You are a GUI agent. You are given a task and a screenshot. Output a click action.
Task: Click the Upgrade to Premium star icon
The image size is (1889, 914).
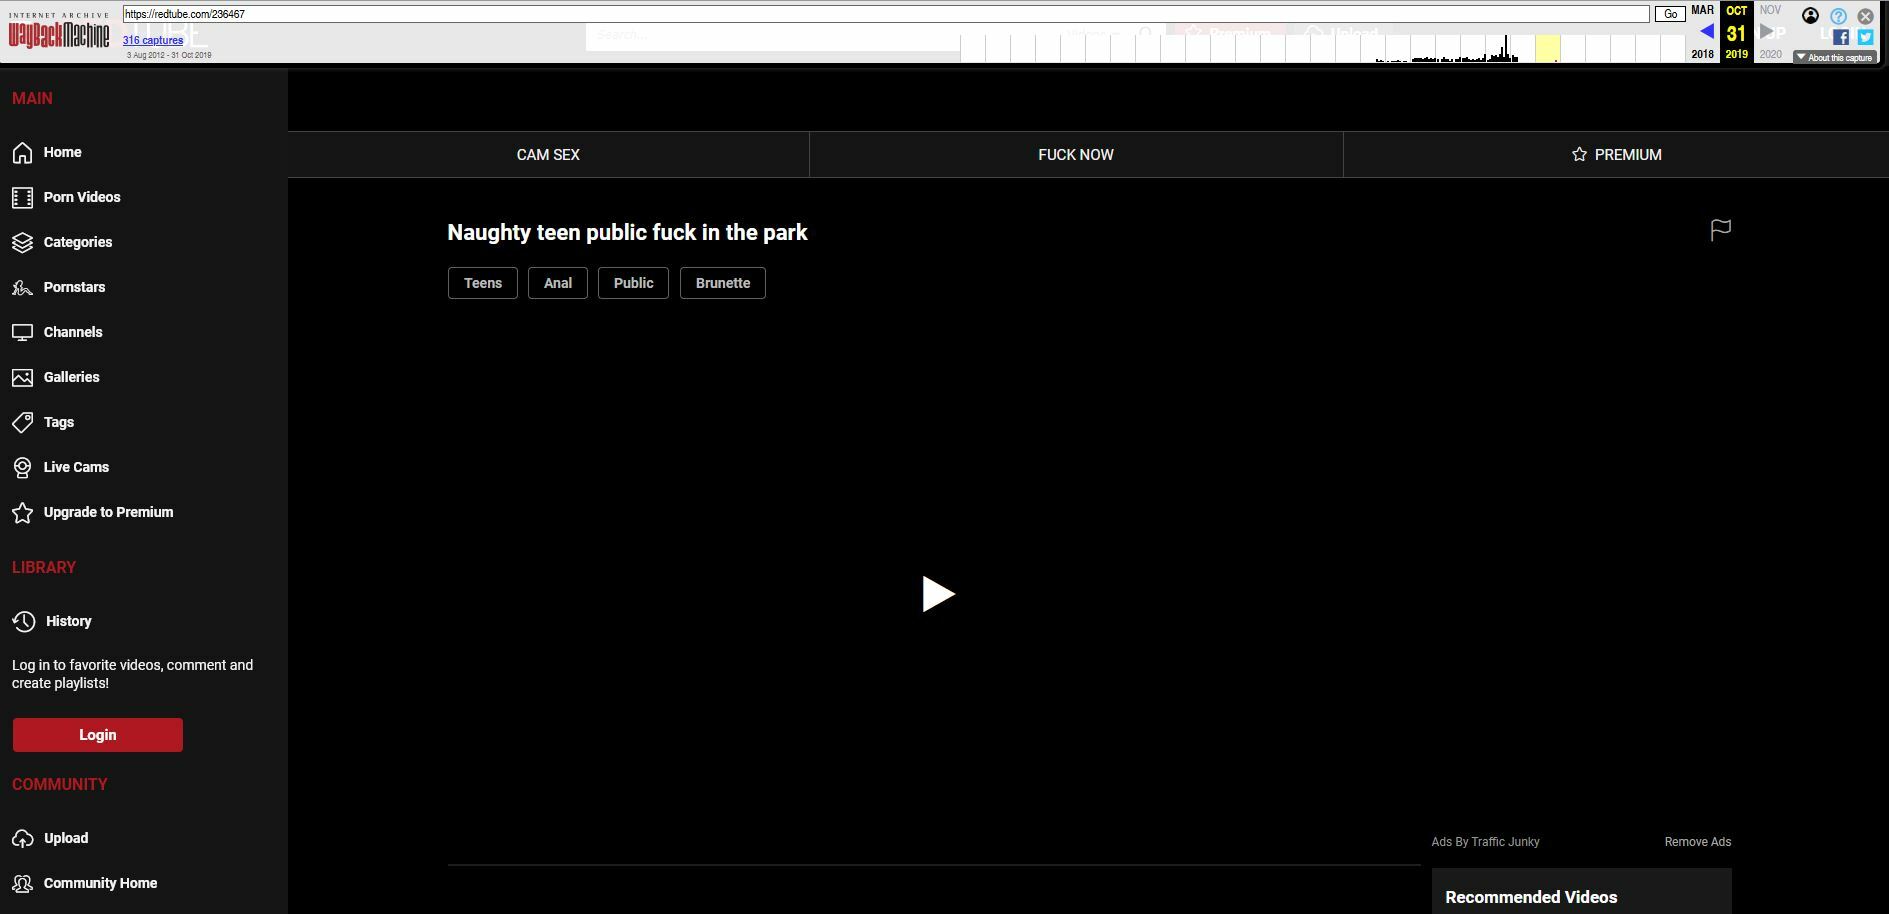(23, 512)
